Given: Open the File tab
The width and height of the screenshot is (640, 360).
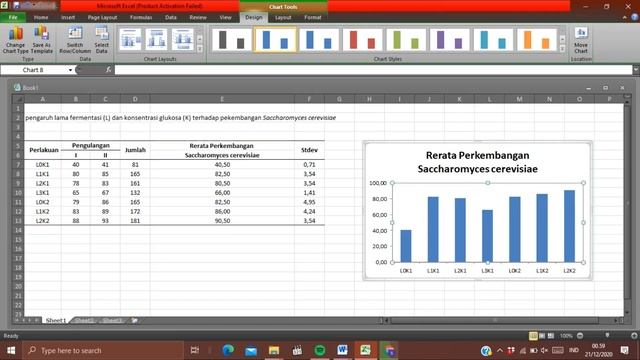Looking at the screenshot, I should (x=13, y=18).
